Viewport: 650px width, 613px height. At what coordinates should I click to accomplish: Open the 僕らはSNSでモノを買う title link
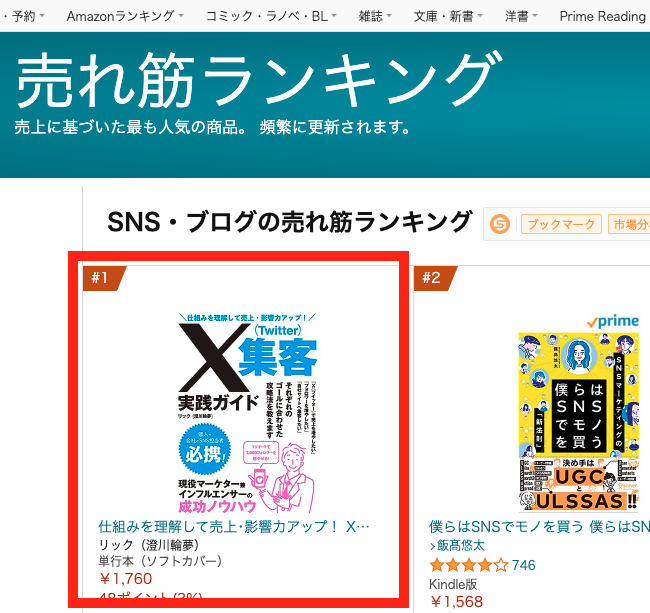click(539, 527)
